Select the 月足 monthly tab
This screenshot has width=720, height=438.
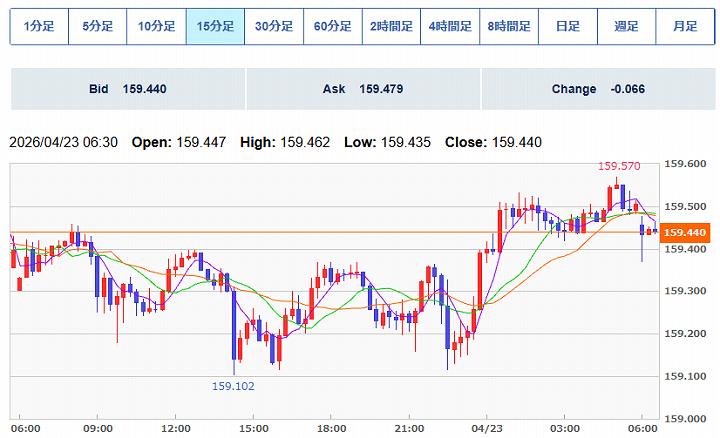coord(685,27)
